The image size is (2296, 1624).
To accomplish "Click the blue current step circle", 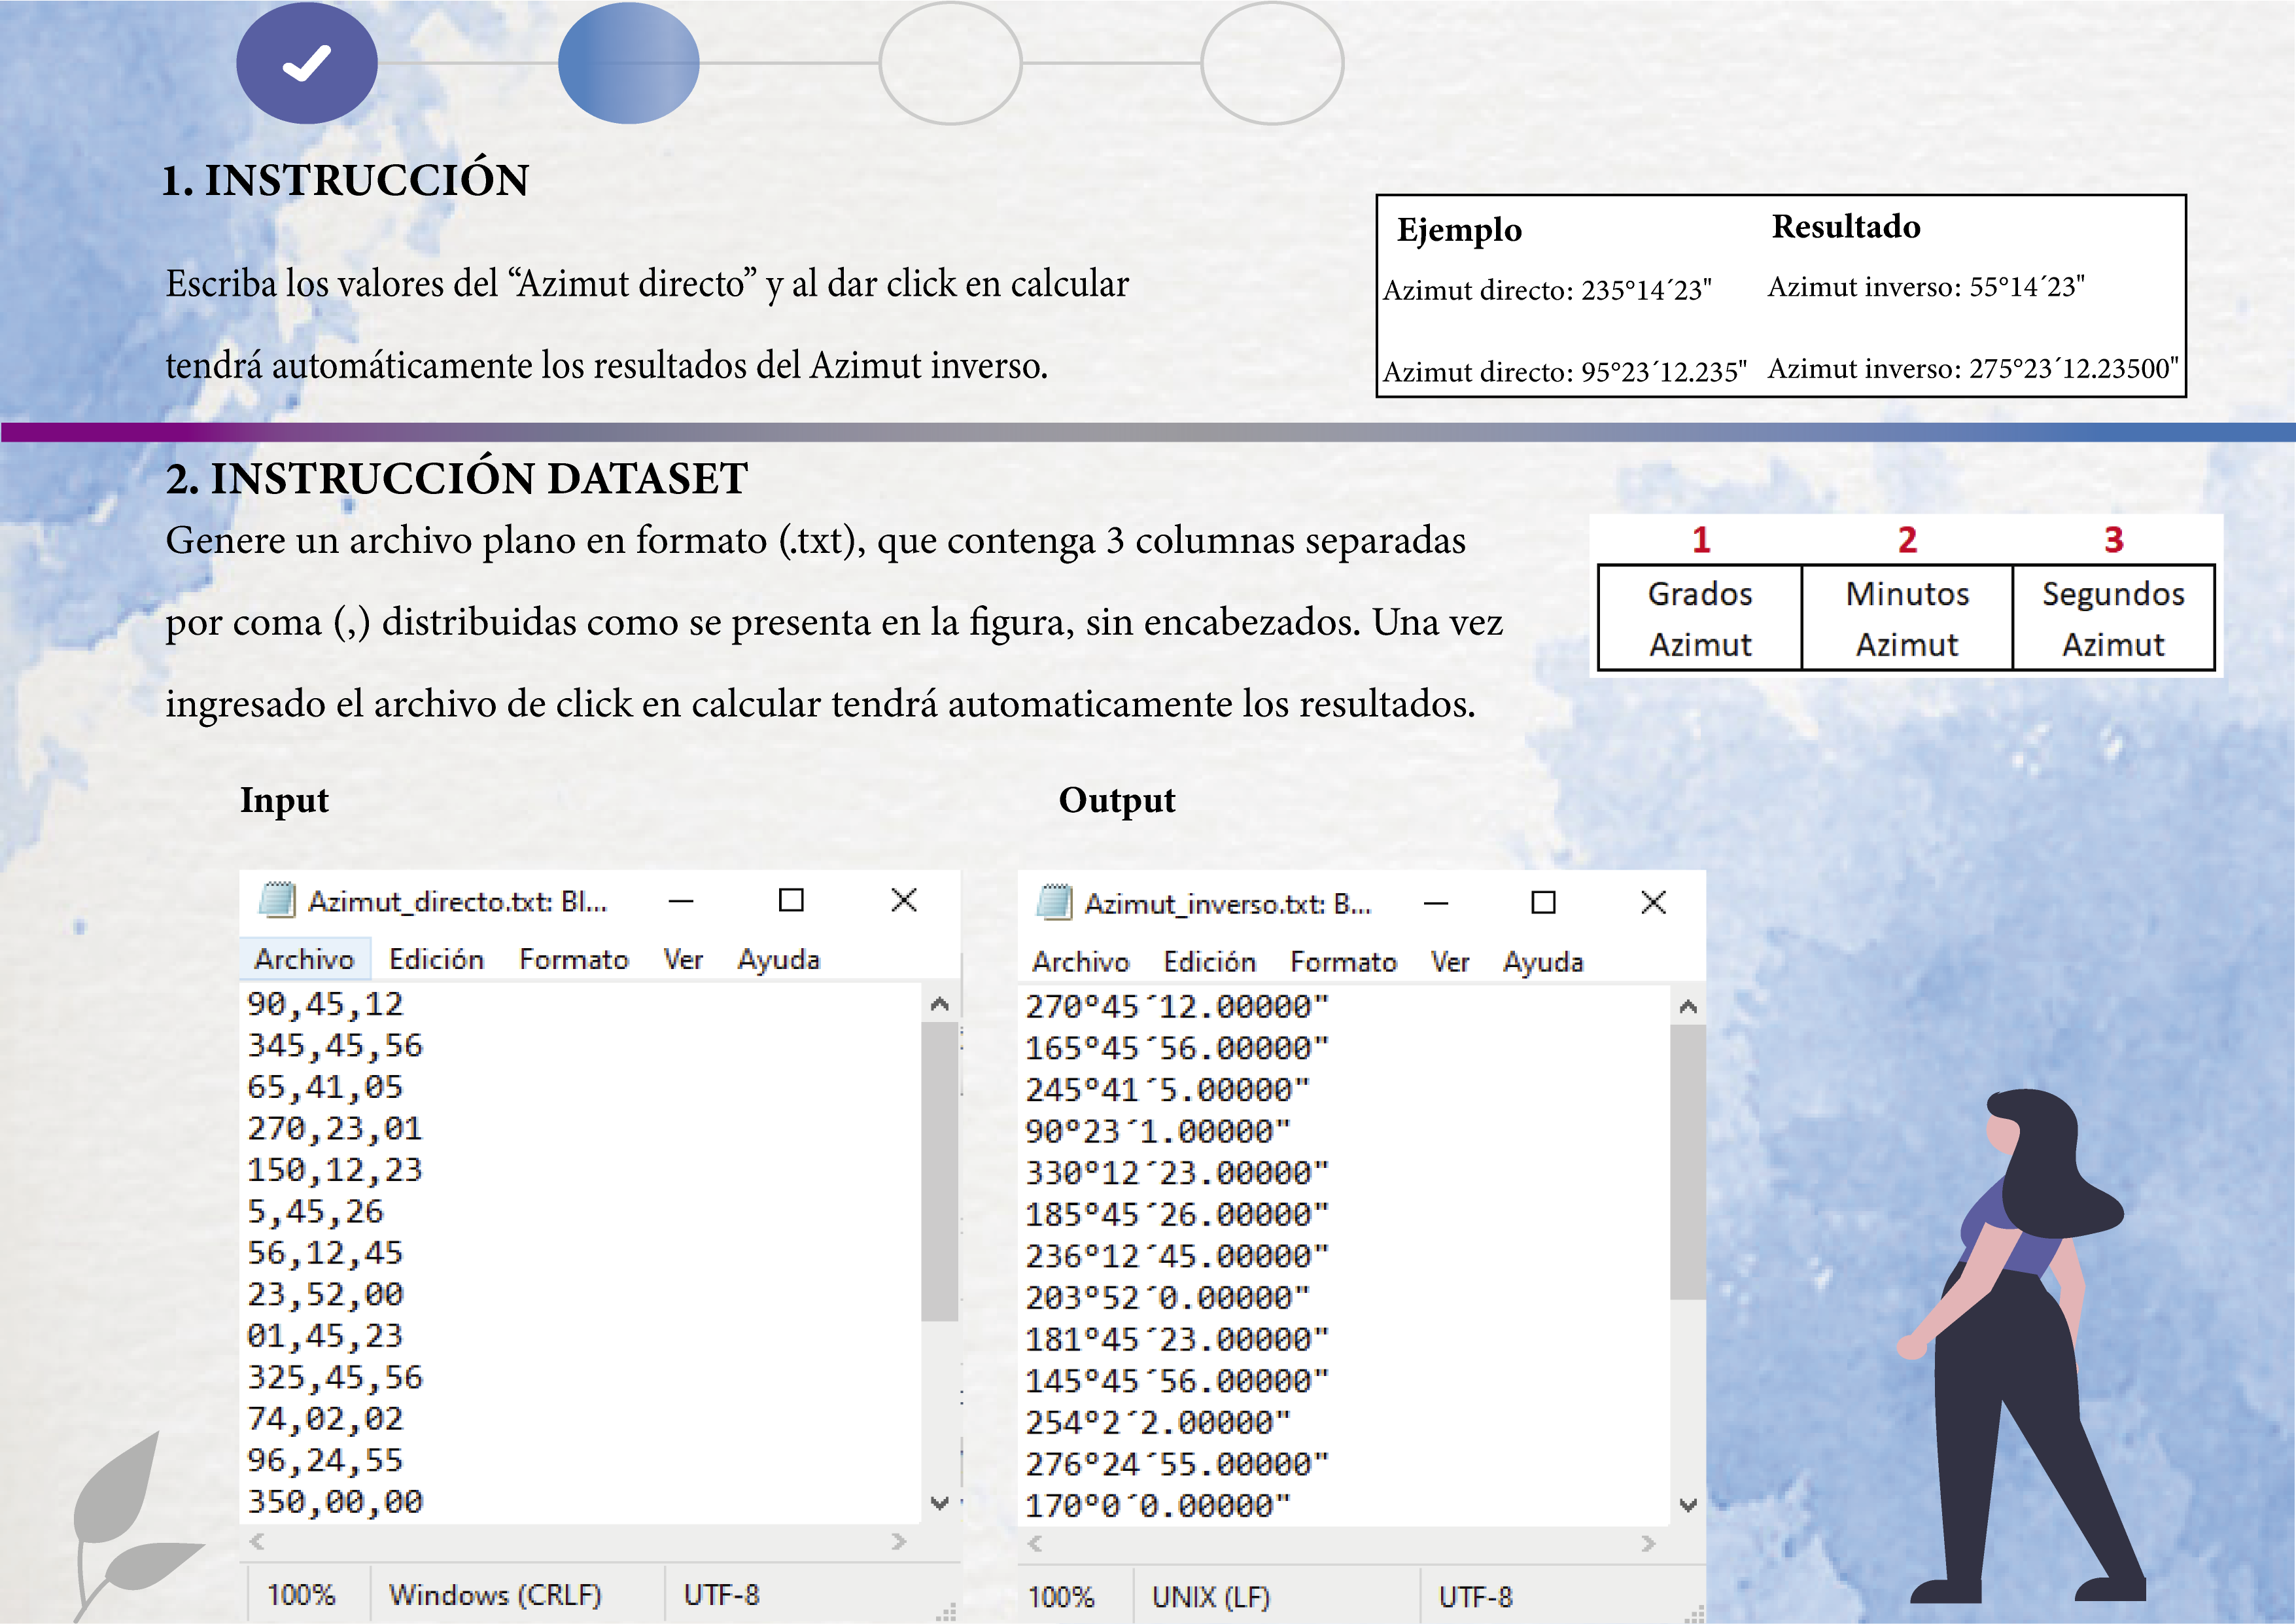I will (x=628, y=63).
